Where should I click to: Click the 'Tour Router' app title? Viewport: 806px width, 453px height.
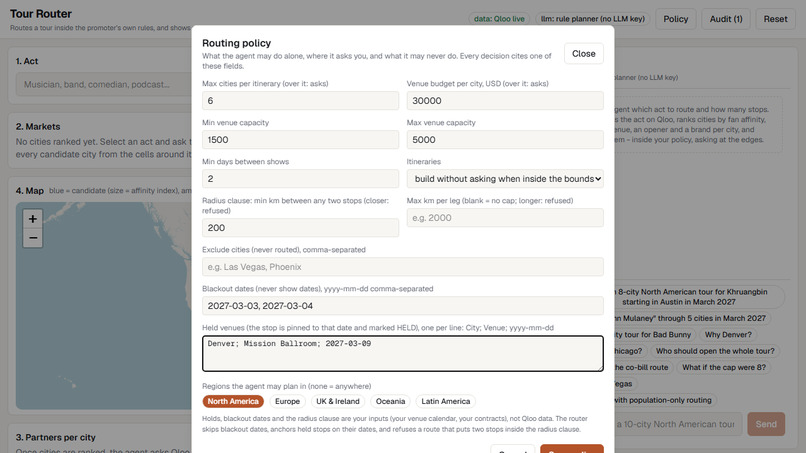click(41, 14)
